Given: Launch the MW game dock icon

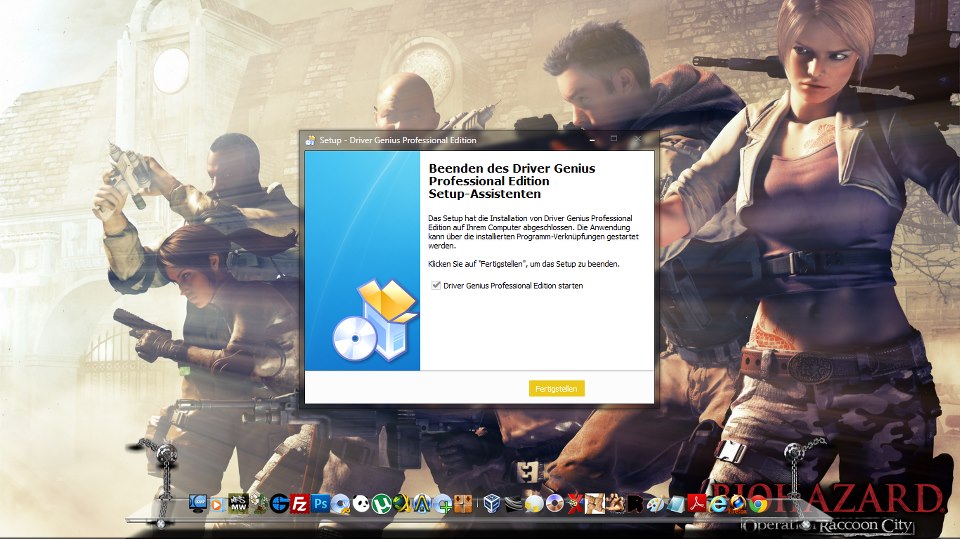Looking at the screenshot, I should [x=238, y=503].
